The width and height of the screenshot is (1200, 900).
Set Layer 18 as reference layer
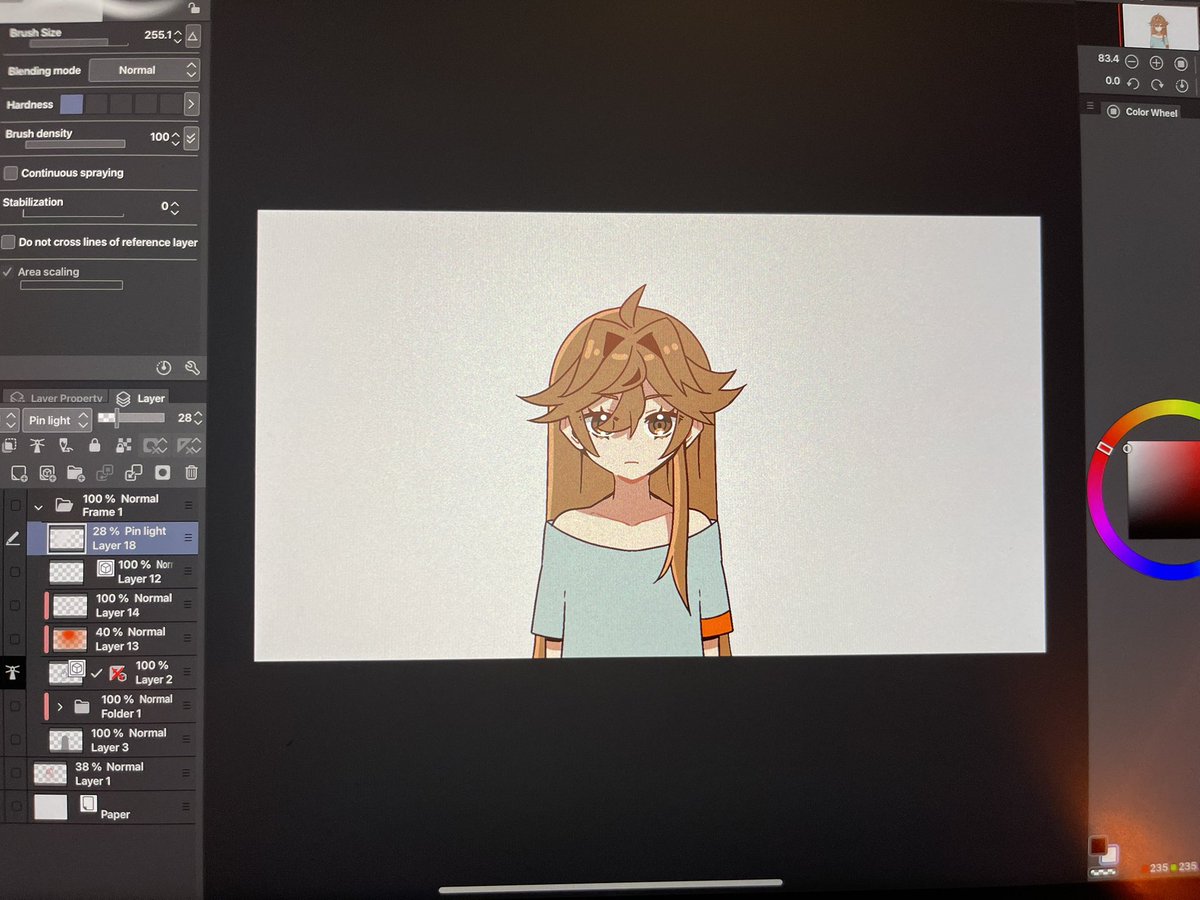[36, 446]
